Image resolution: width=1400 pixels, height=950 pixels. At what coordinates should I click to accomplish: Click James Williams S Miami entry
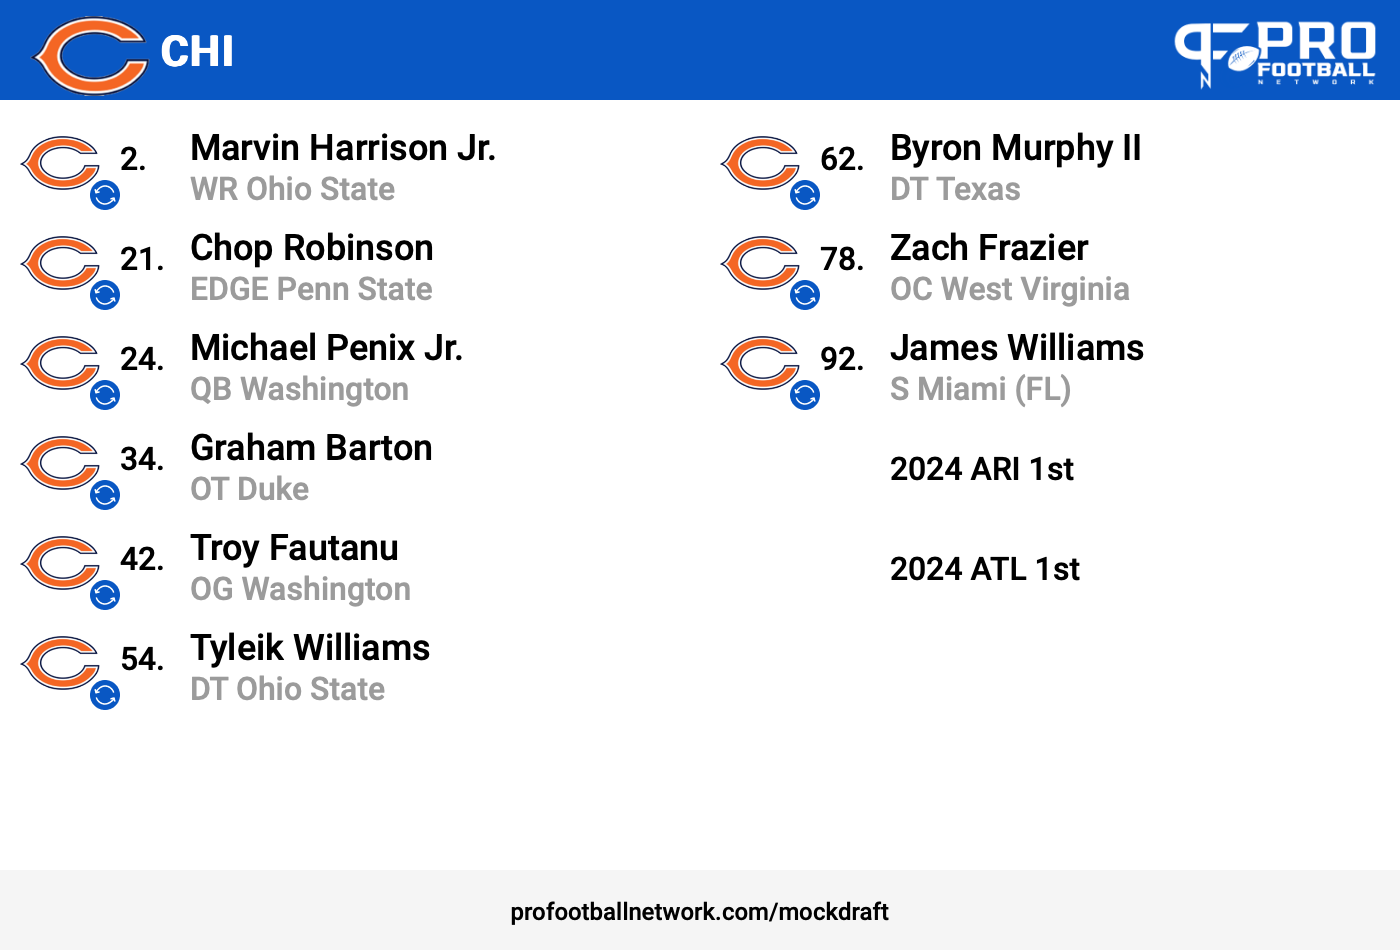(x=1017, y=368)
